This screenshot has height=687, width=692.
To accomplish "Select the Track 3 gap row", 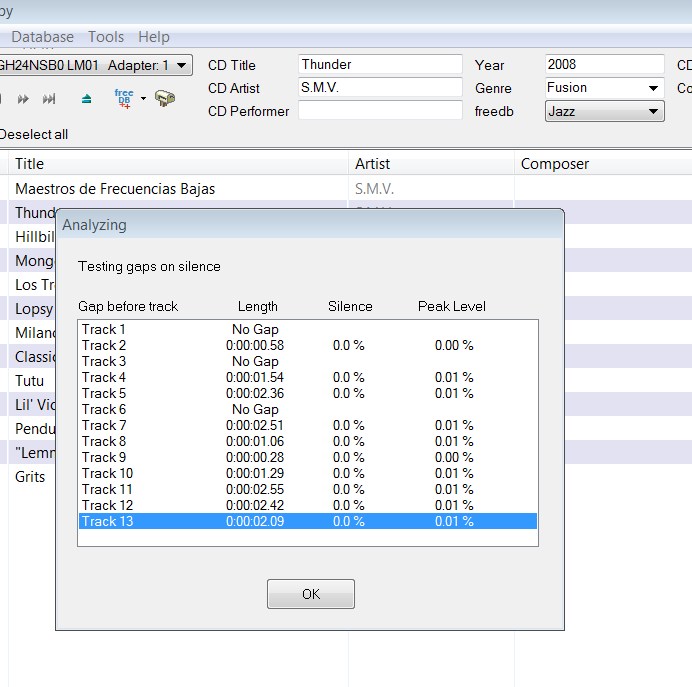I will pos(308,361).
